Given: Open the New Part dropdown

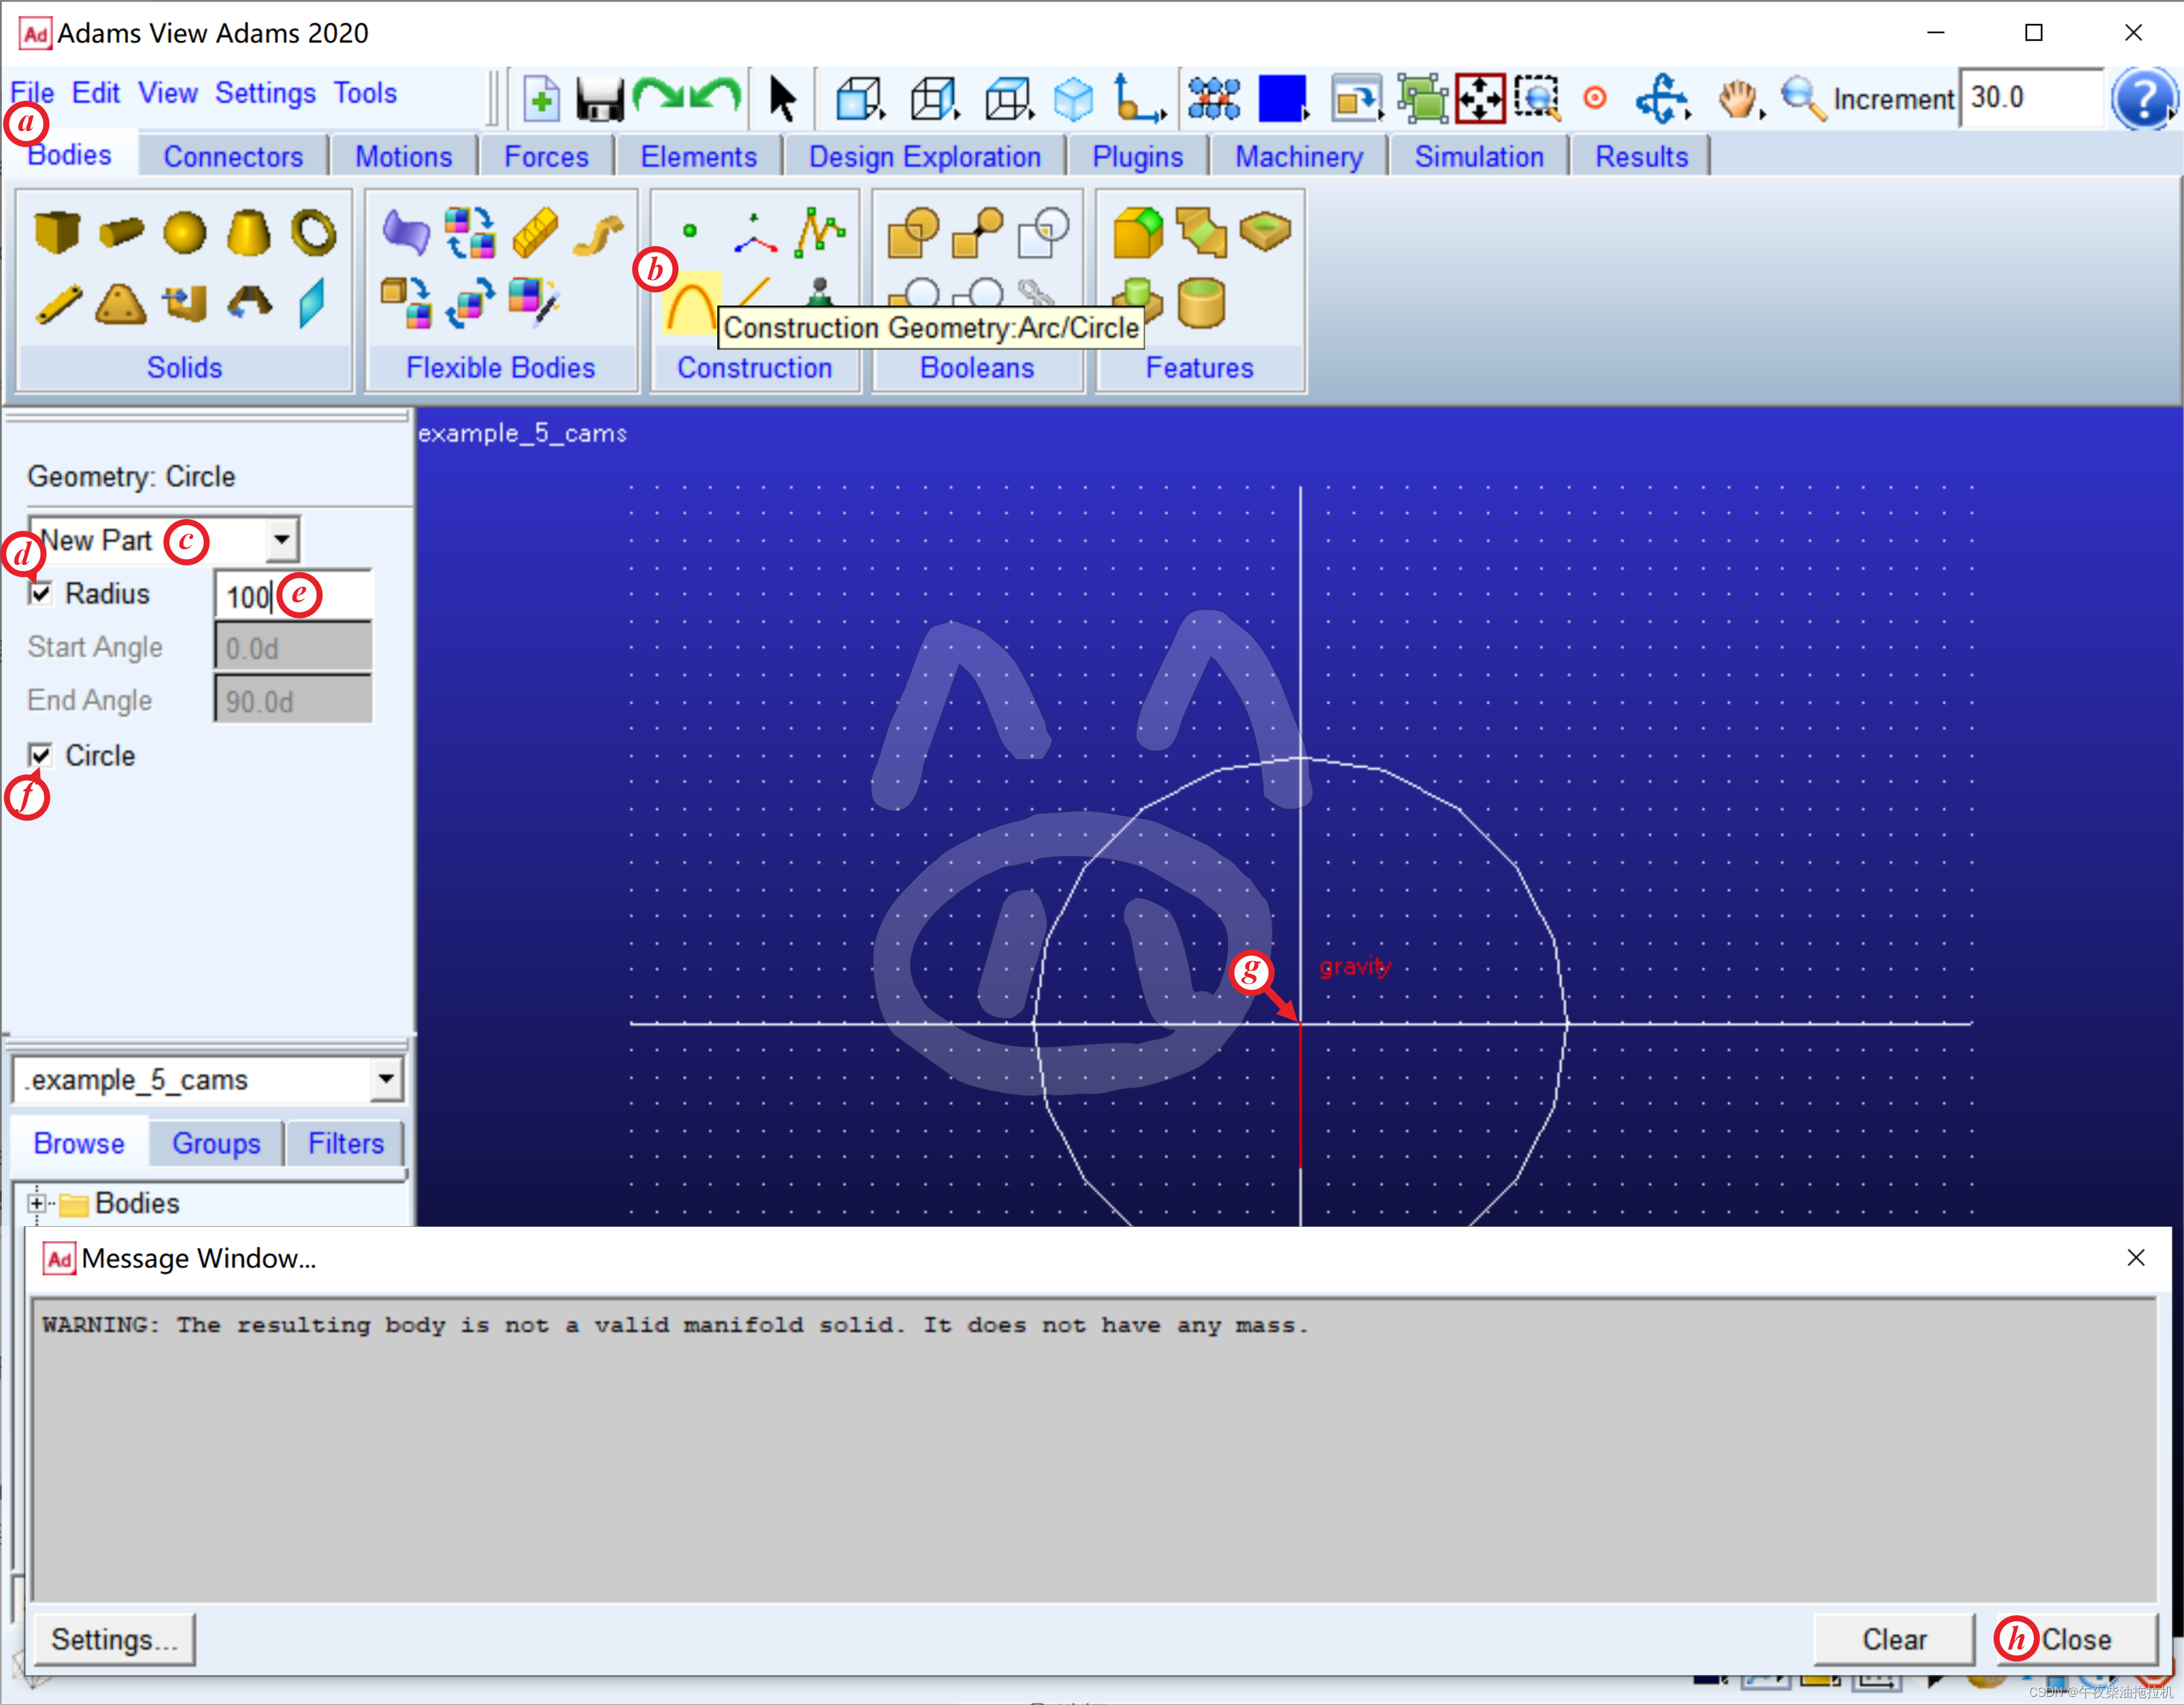Looking at the screenshot, I should (282, 540).
